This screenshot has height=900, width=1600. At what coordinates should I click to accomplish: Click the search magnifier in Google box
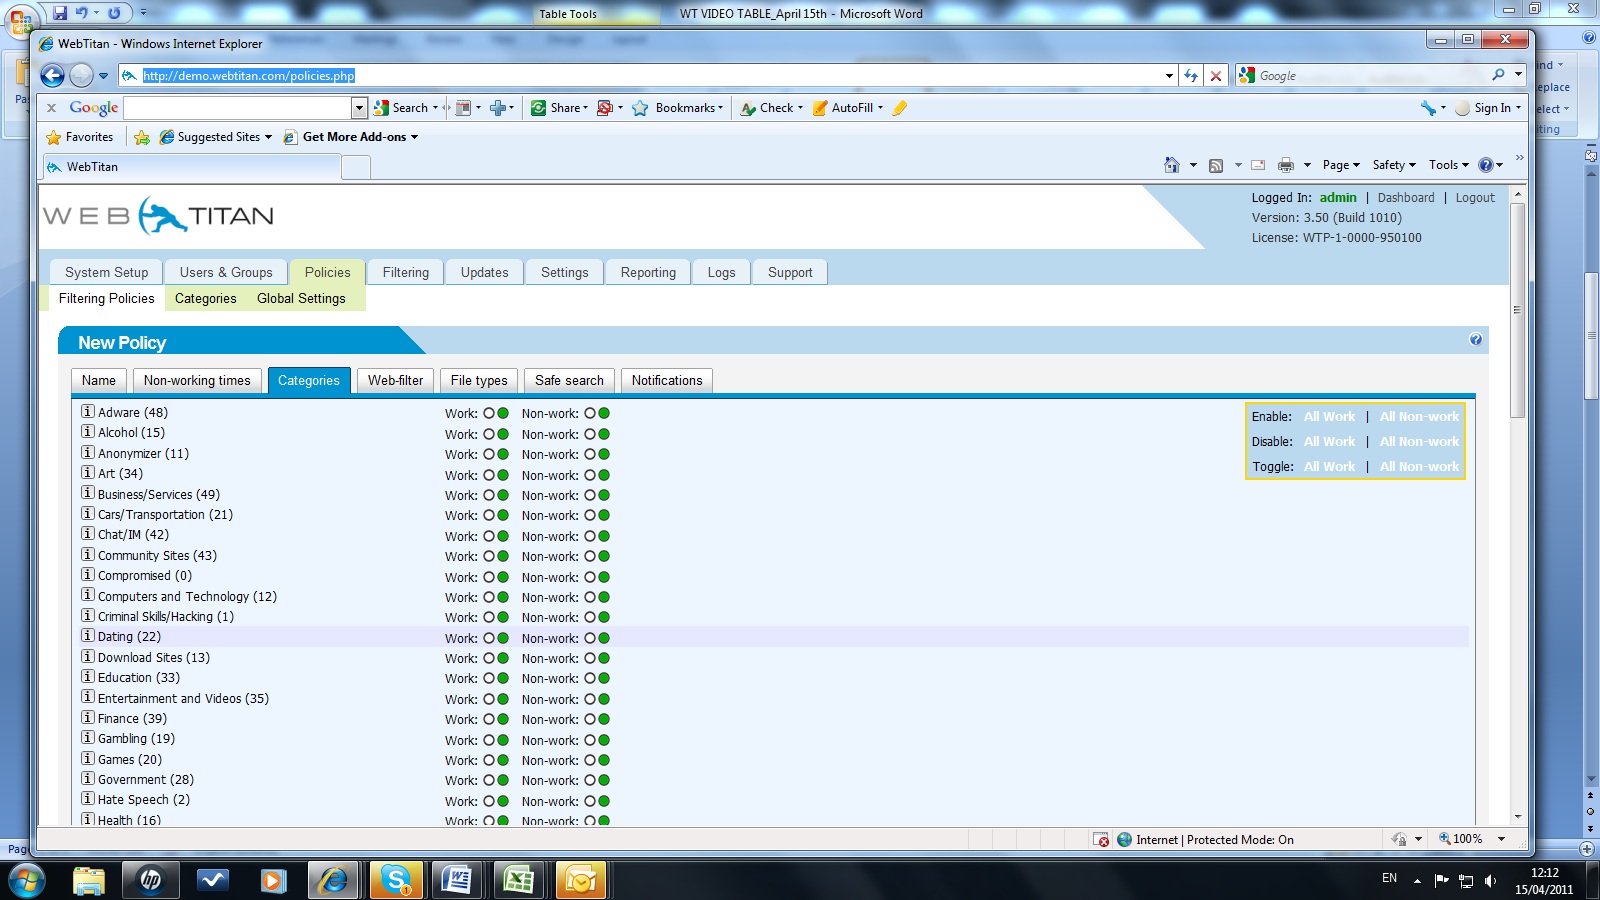tap(1498, 75)
